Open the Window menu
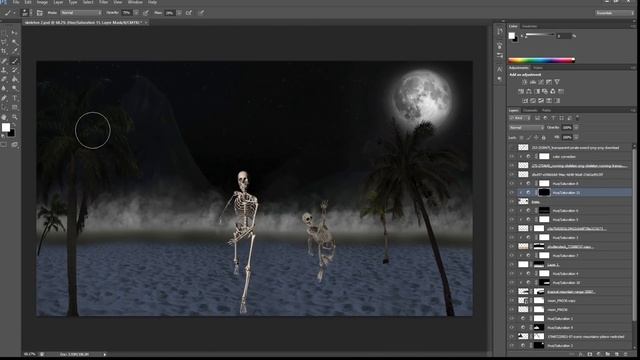This screenshot has height=360, width=640. tap(136, 2)
